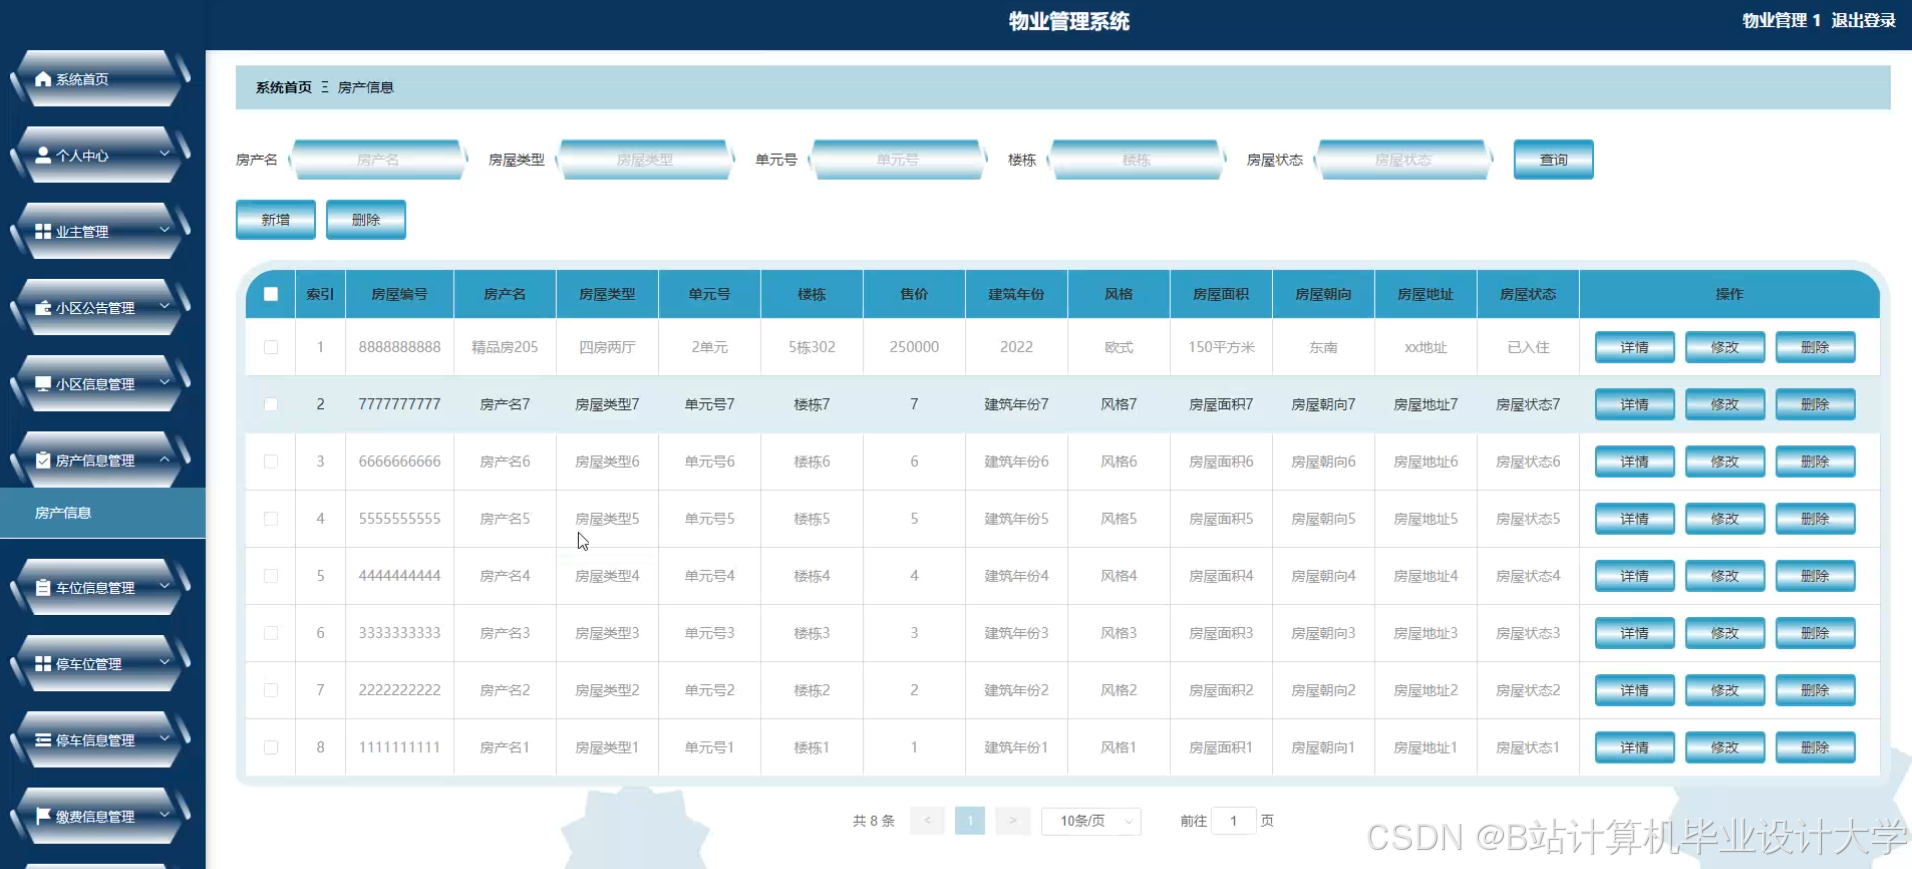Click the 250000 price cell
The image size is (1912, 869).
[914, 347]
